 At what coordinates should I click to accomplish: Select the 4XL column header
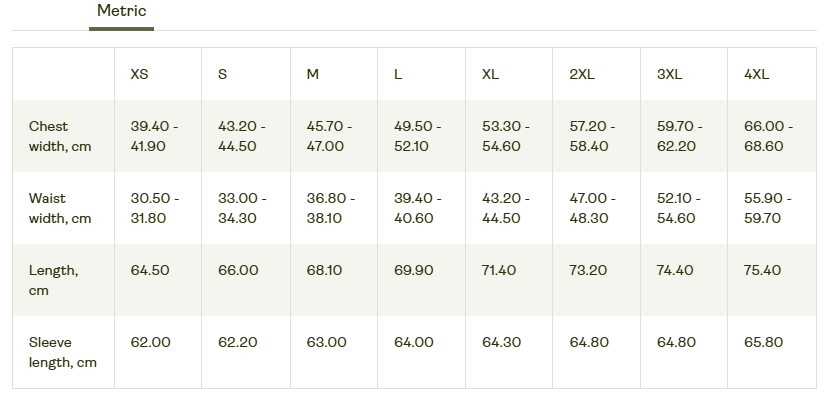click(x=756, y=75)
